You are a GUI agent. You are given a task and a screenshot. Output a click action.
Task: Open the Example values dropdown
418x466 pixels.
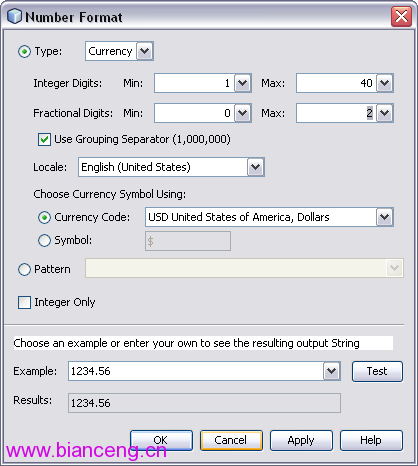pyautogui.click(x=331, y=371)
